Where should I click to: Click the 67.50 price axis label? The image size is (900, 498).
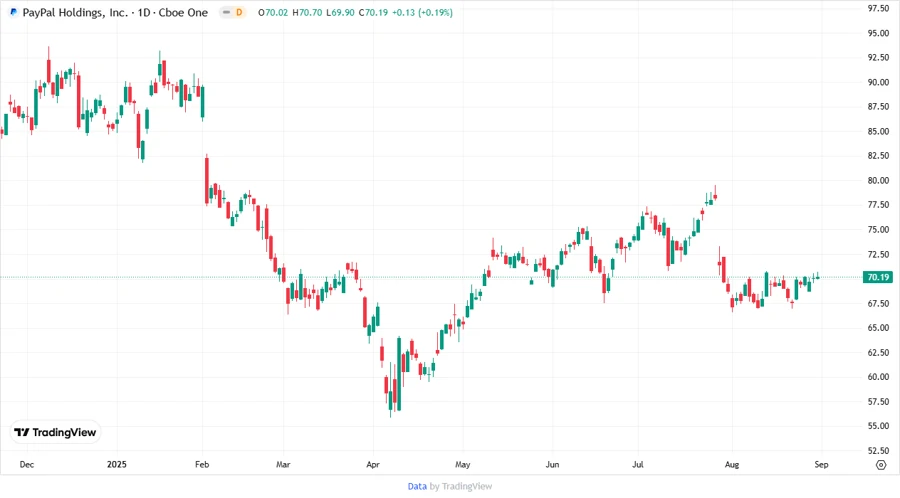[x=878, y=303]
